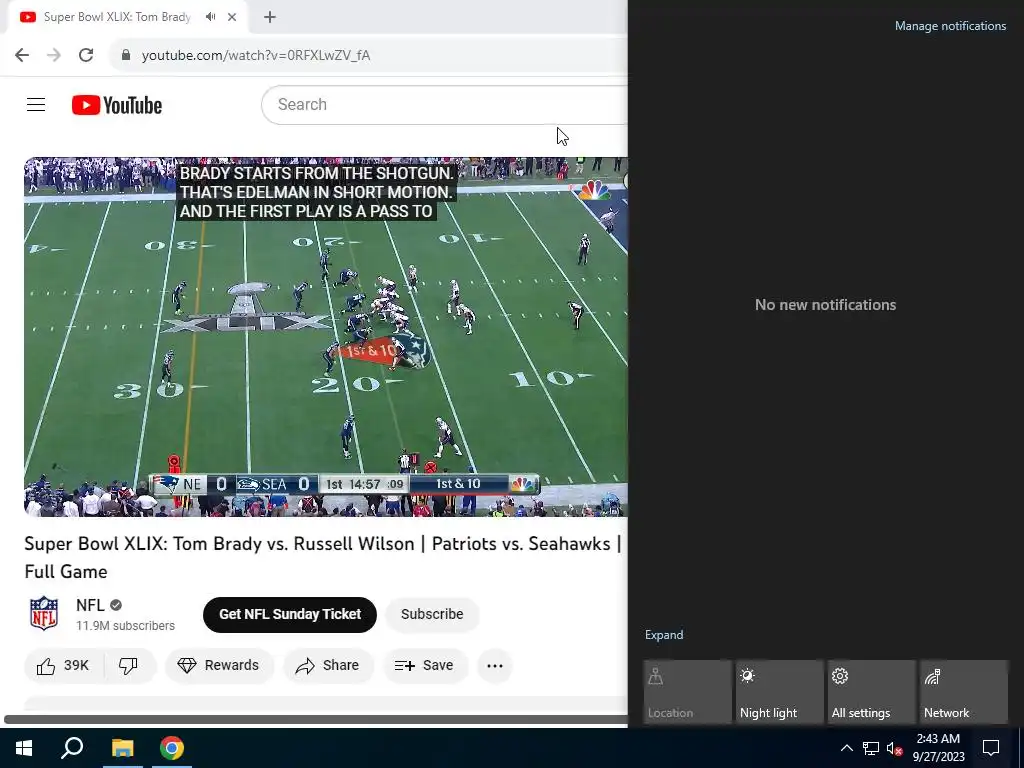Like the video with the thumbs-up 39K button
1024x768 pixels.
(x=63, y=665)
